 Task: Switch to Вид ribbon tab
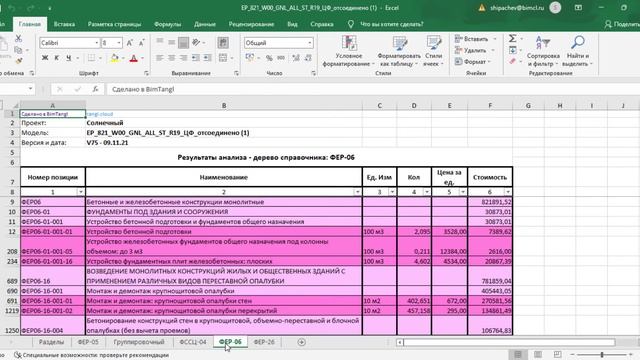pyautogui.click(x=292, y=24)
